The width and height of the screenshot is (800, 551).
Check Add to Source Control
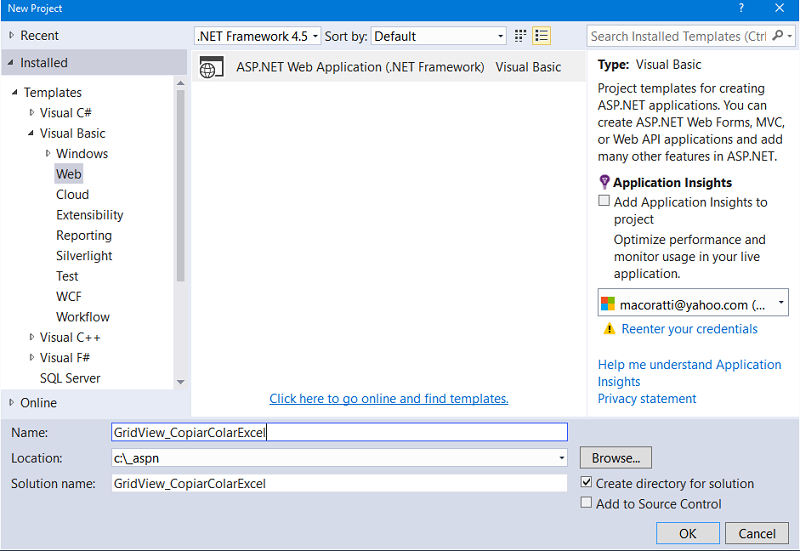[x=586, y=503]
